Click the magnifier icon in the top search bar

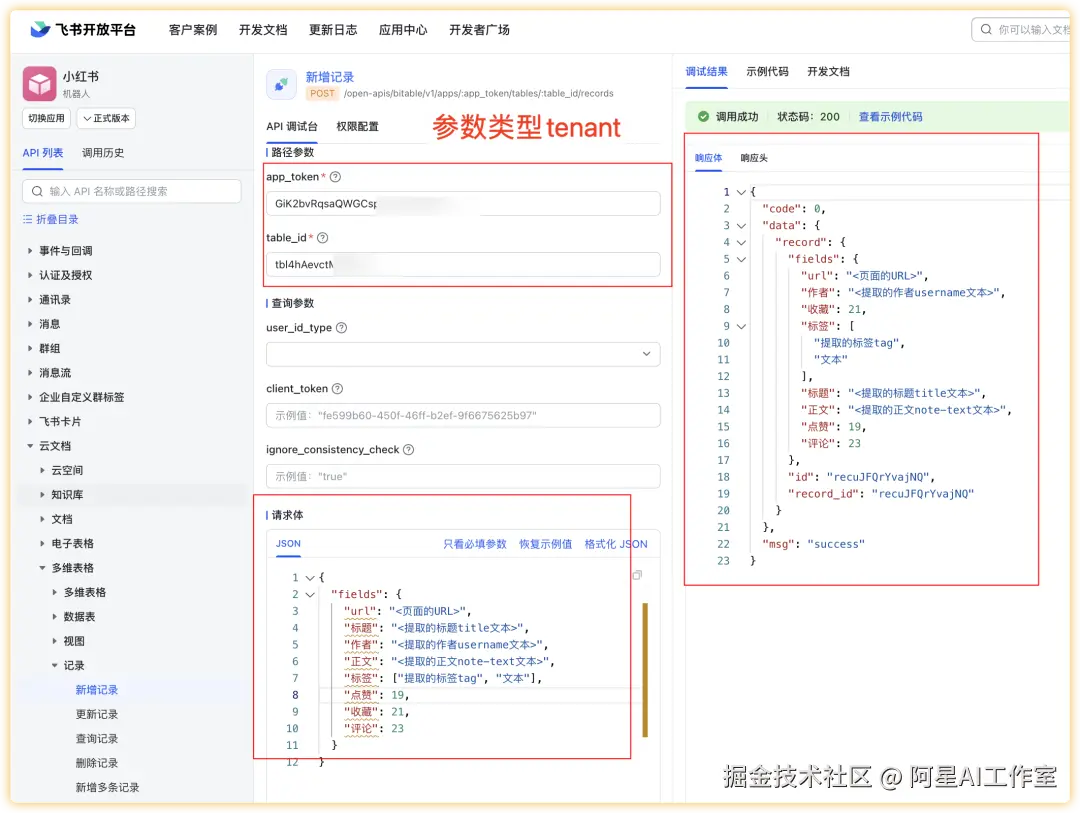coord(984,29)
